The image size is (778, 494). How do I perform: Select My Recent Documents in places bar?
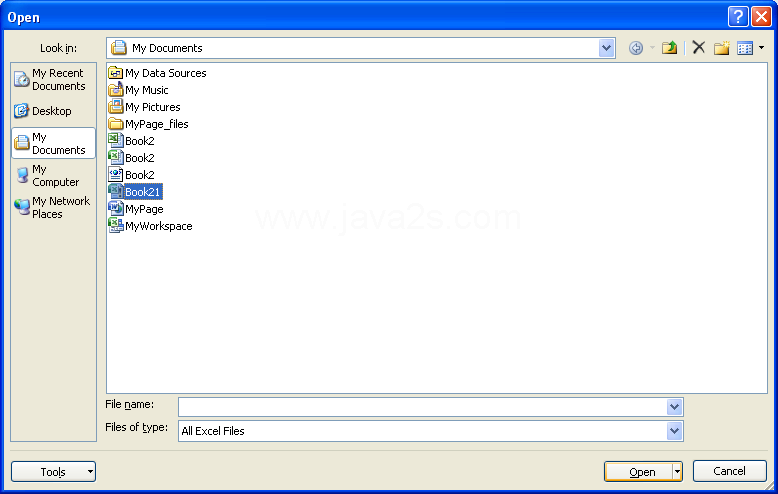pos(54,79)
